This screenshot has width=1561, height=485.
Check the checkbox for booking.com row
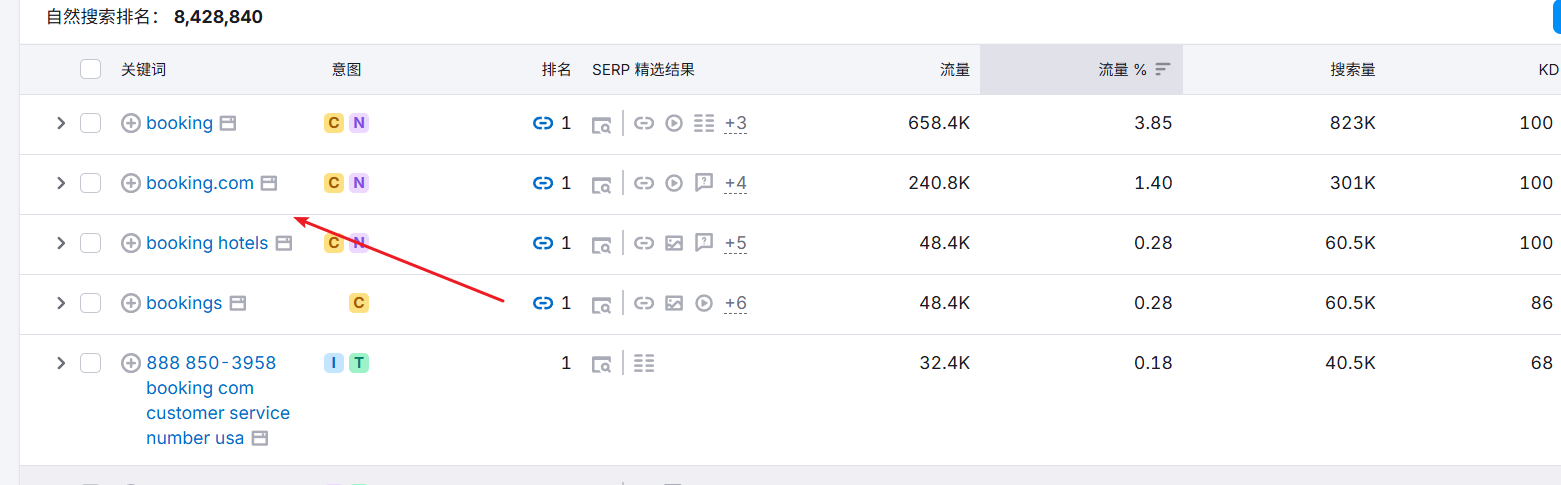click(x=90, y=183)
